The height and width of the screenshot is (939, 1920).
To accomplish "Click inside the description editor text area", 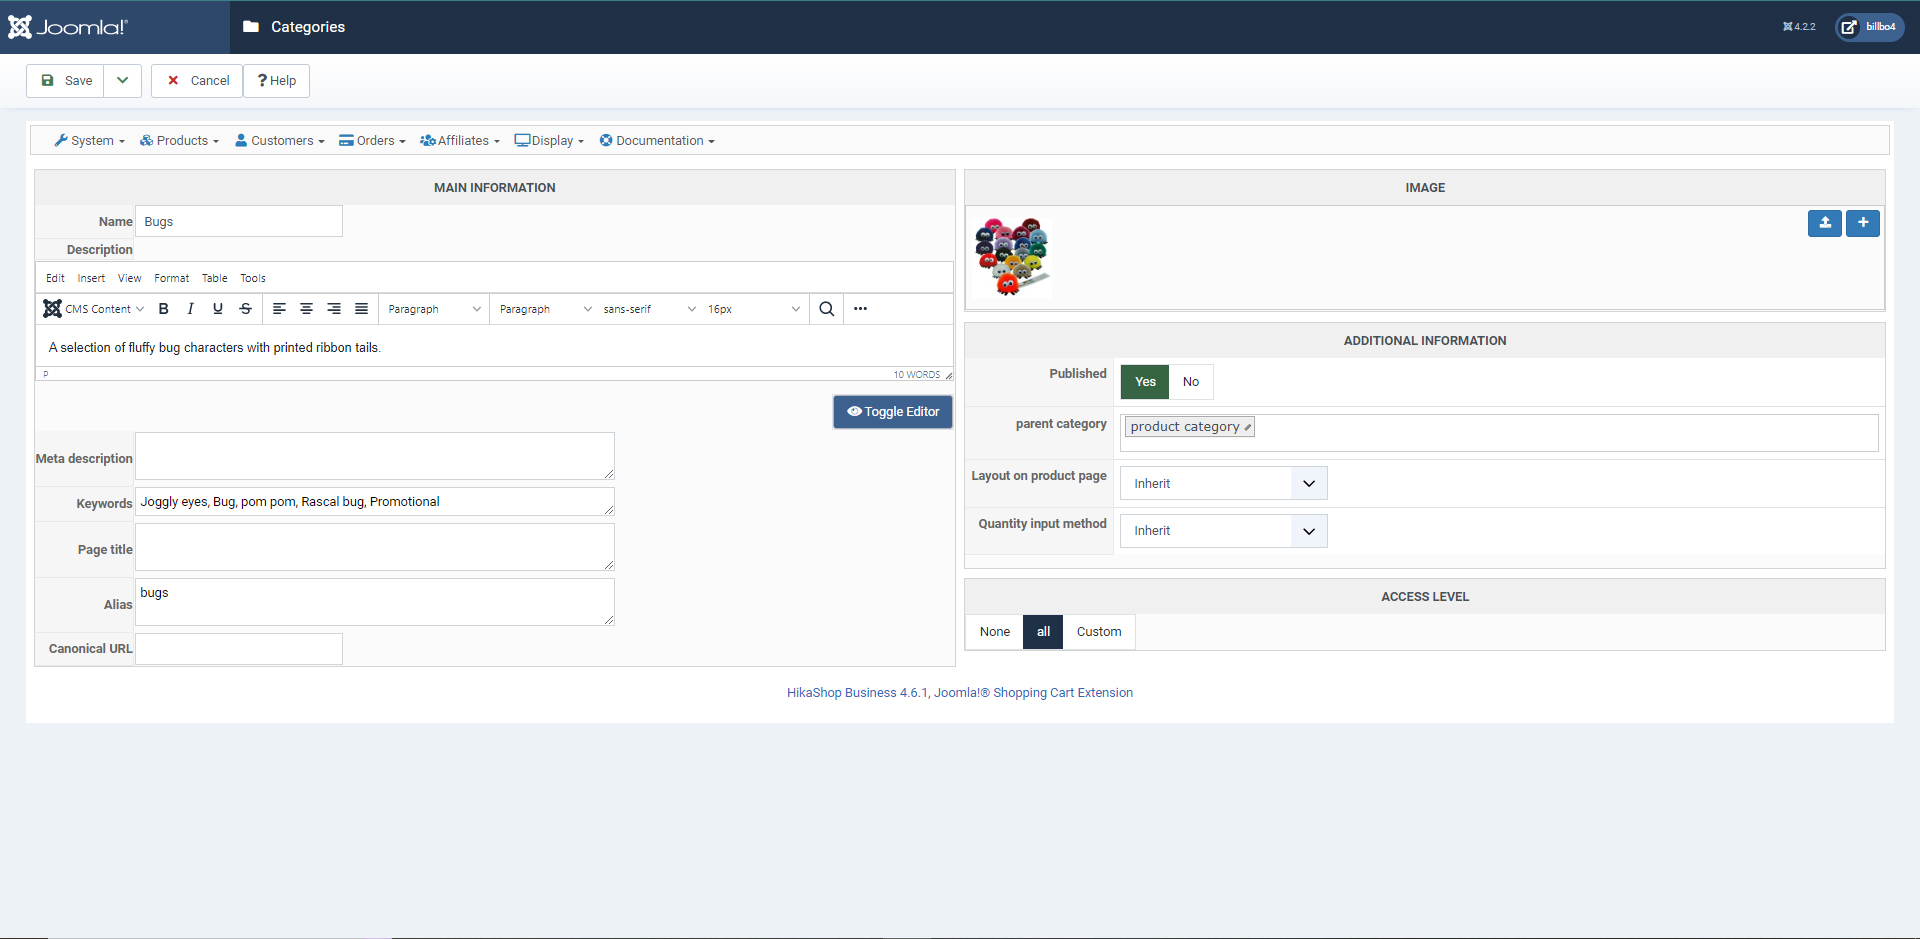I will tap(494, 347).
